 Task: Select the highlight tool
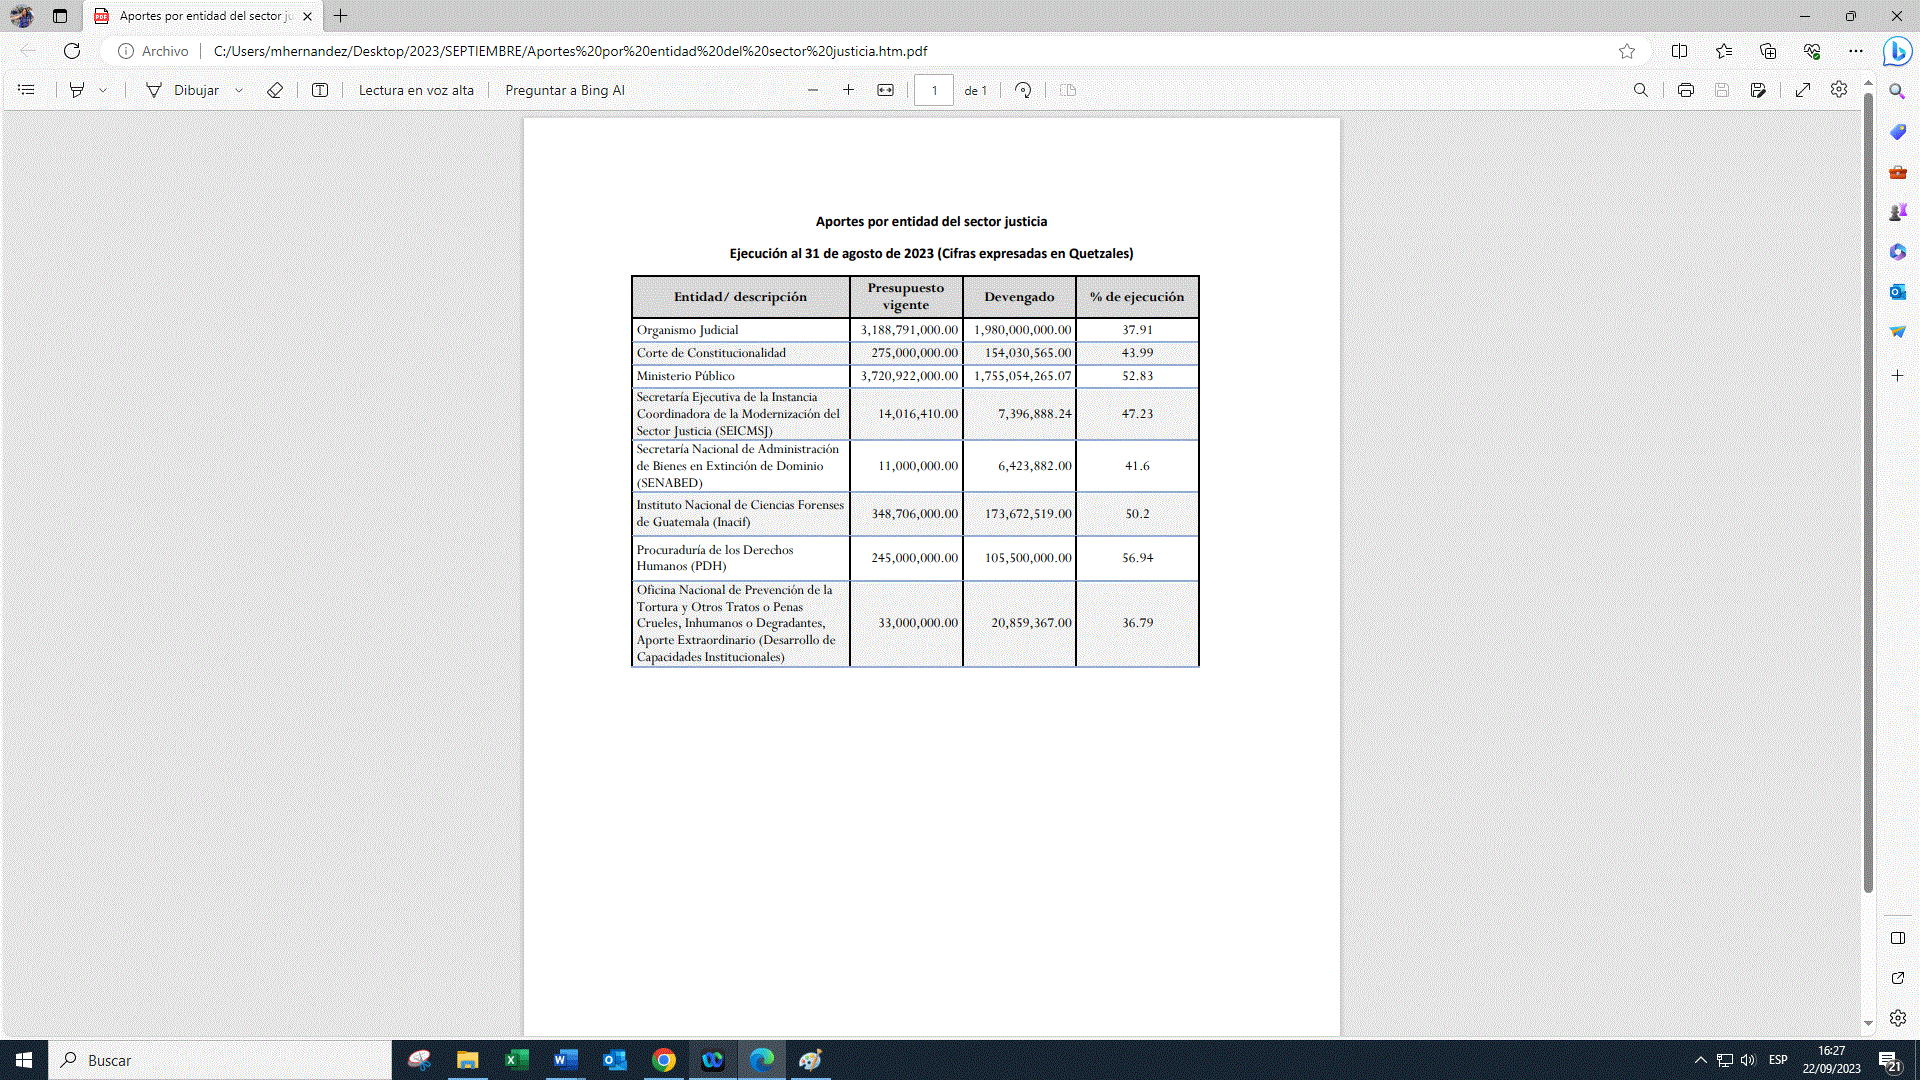[77, 90]
